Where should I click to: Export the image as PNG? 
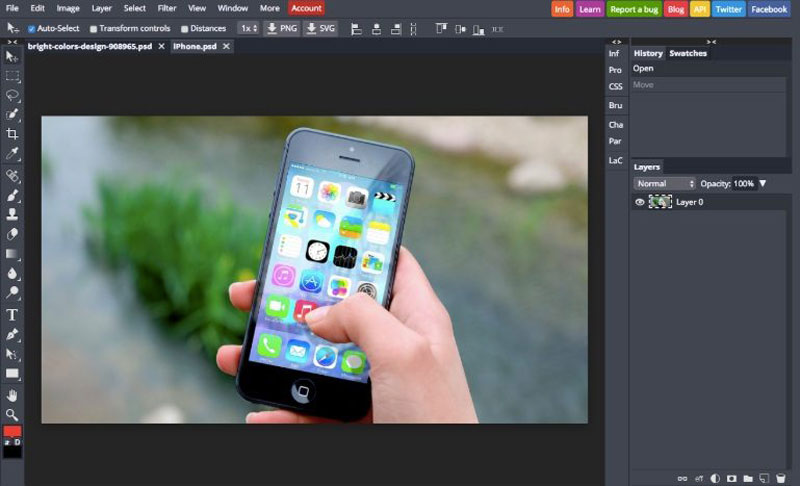[x=281, y=29]
